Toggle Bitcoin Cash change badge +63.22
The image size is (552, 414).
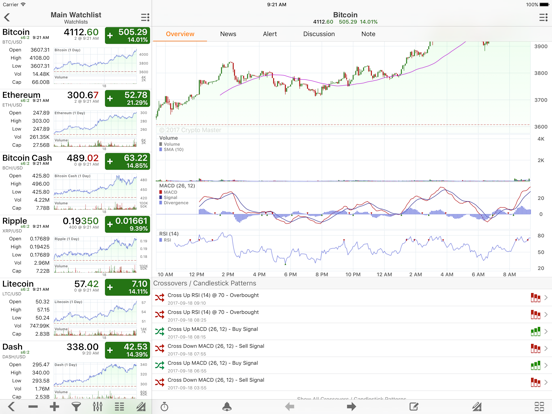[x=127, y=162]
